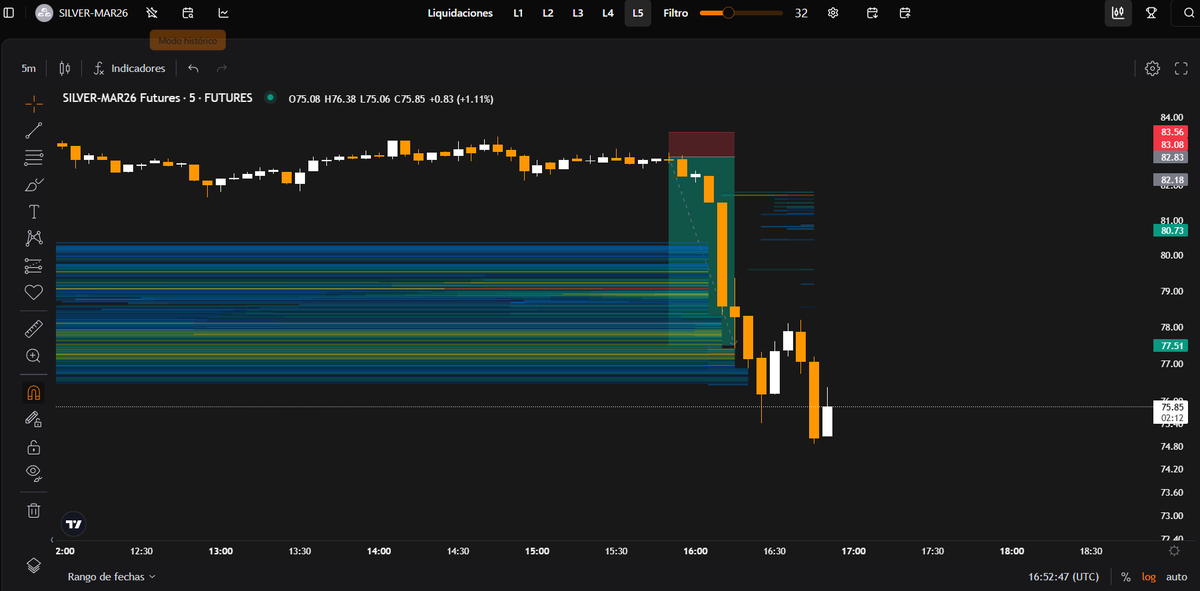
Task: Select the brush drawing tool
Action: [34, 184]
